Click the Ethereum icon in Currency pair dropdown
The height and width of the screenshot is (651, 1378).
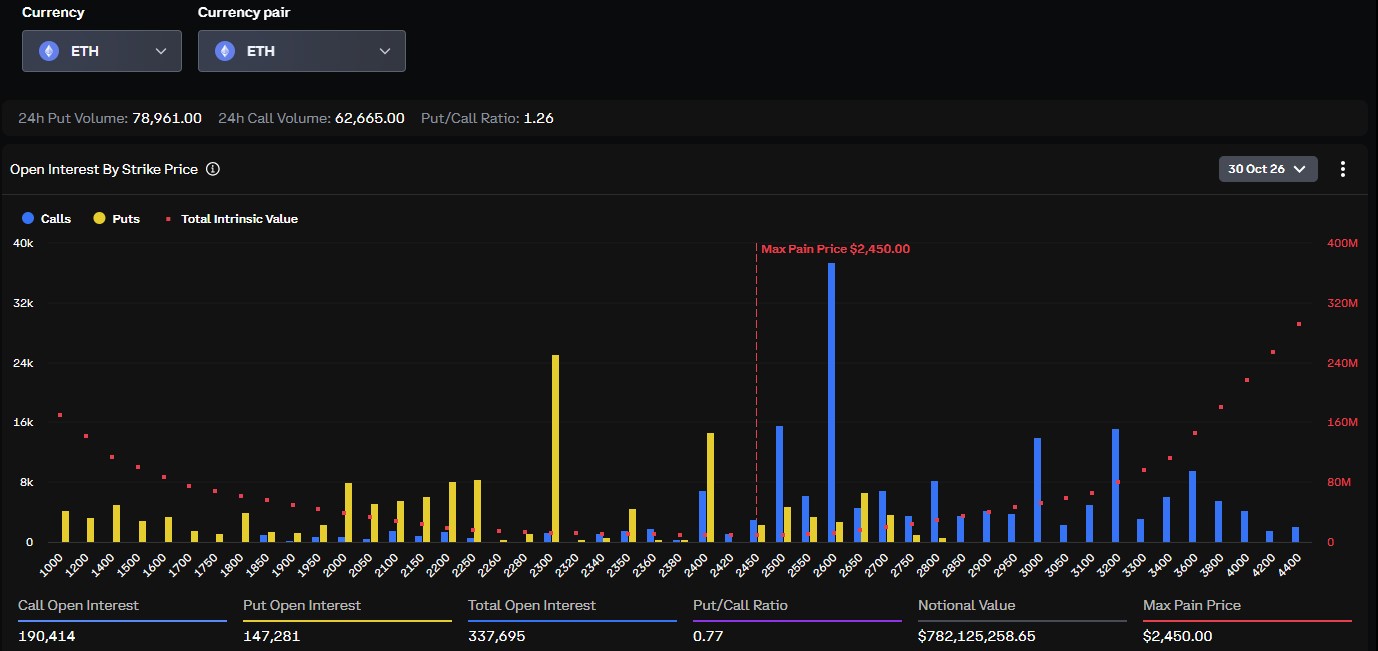tap(225, 51)
